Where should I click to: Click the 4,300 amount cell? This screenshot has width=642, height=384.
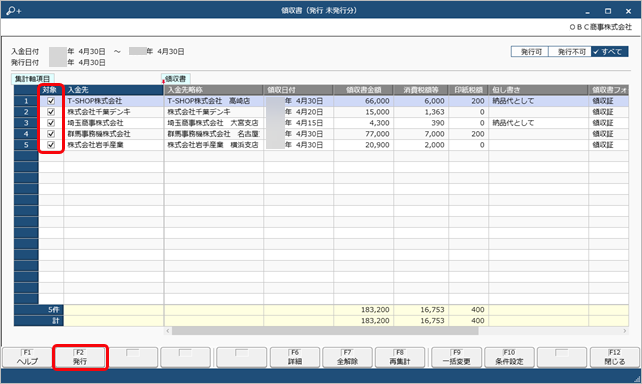(364, 123)
